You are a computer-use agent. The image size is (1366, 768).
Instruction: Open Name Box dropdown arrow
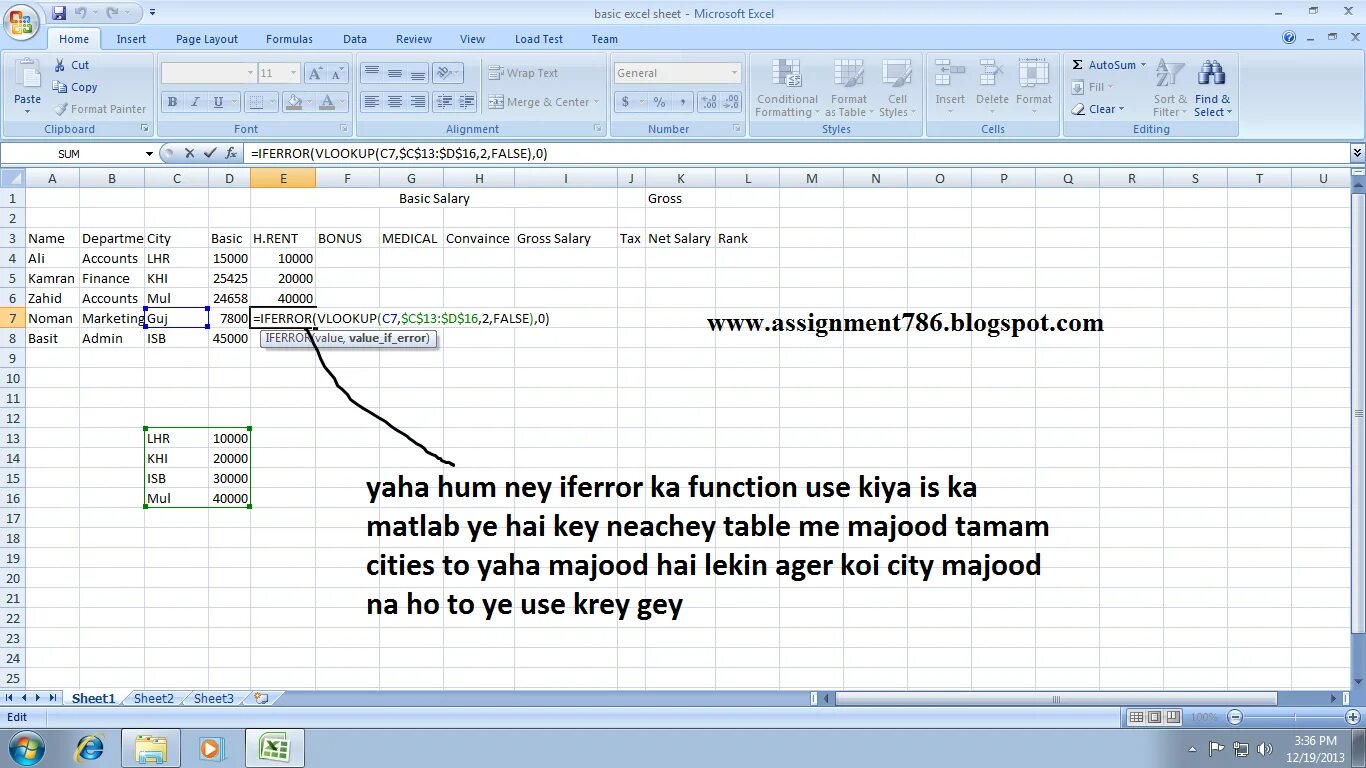coord(150,153)
